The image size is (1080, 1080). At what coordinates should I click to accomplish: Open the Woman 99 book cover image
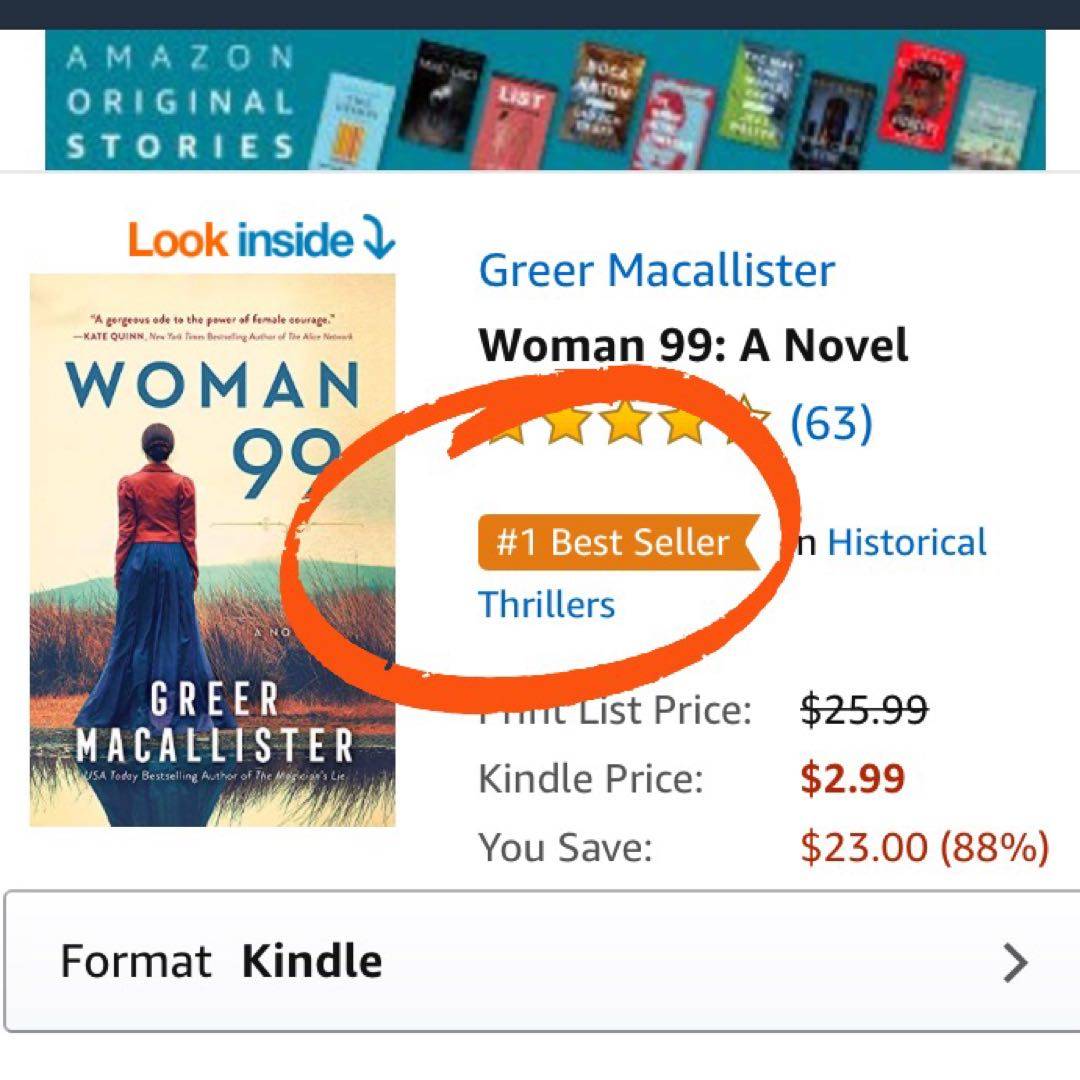(x=212, y=550)
